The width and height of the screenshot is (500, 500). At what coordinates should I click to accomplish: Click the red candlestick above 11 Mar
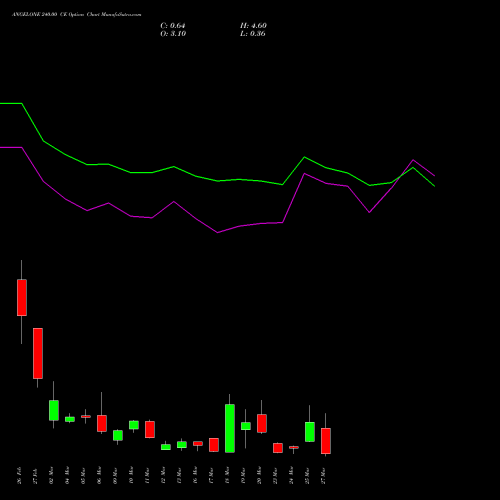pos(150,429)
